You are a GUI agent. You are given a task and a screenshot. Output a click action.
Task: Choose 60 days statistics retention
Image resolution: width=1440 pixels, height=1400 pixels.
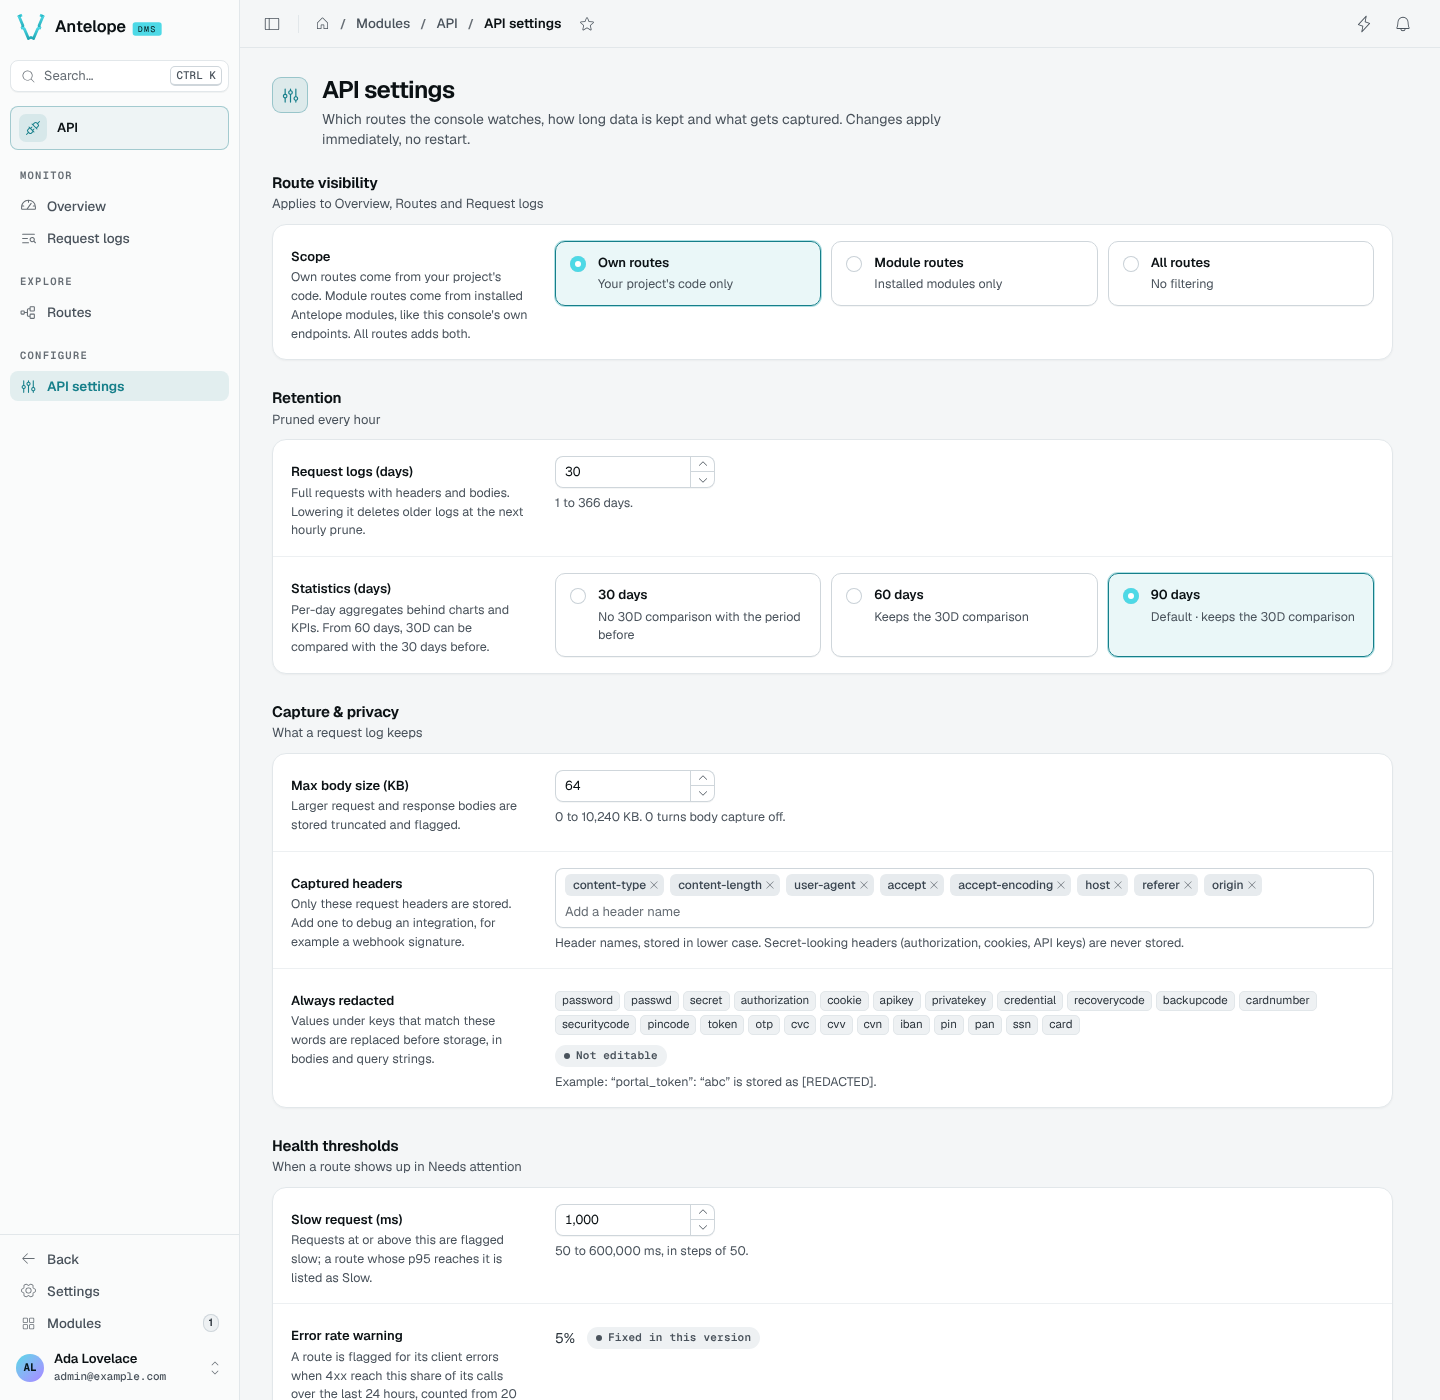(964, 615)
